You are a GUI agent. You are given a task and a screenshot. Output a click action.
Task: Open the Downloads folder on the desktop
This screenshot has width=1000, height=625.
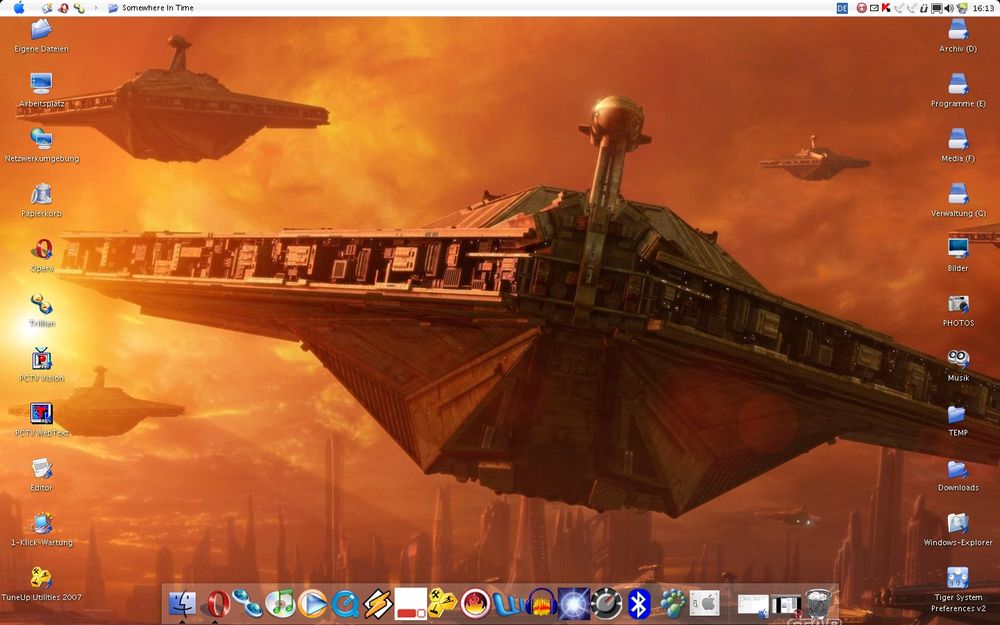click(958, 474)
